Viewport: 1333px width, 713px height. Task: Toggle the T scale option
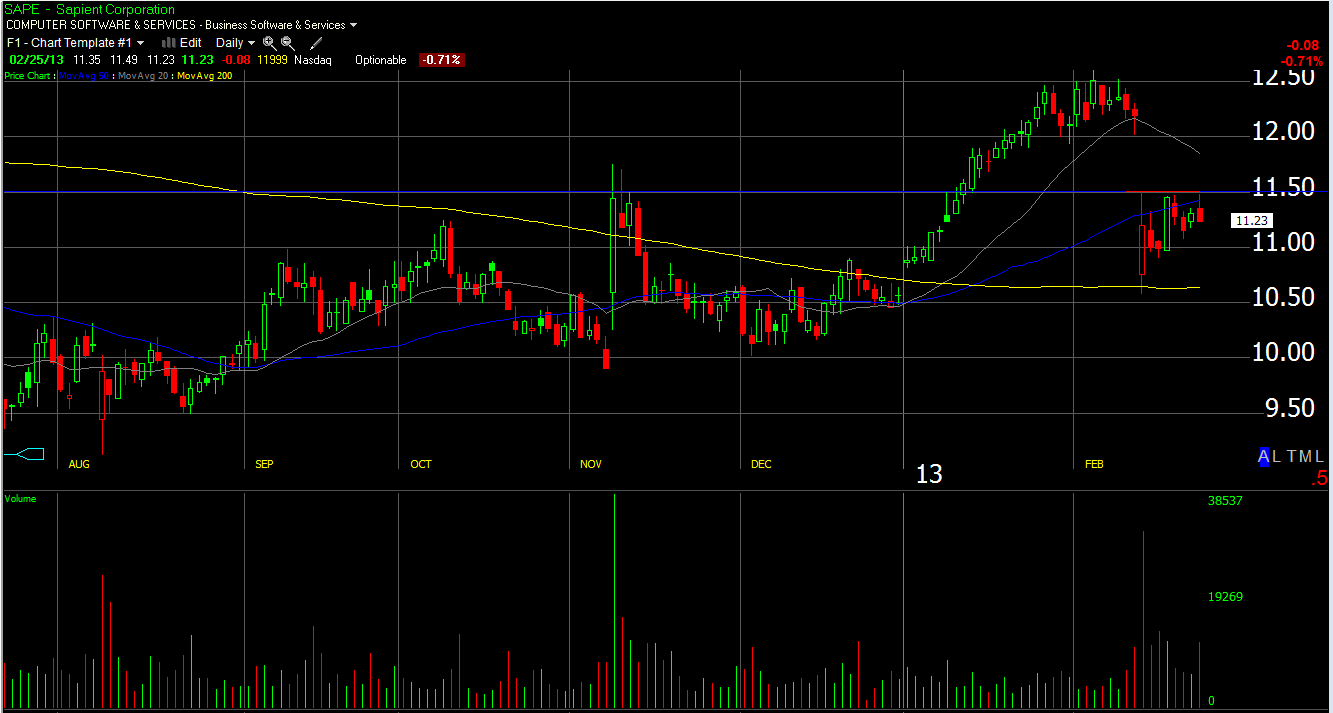tap(1291, 456)
